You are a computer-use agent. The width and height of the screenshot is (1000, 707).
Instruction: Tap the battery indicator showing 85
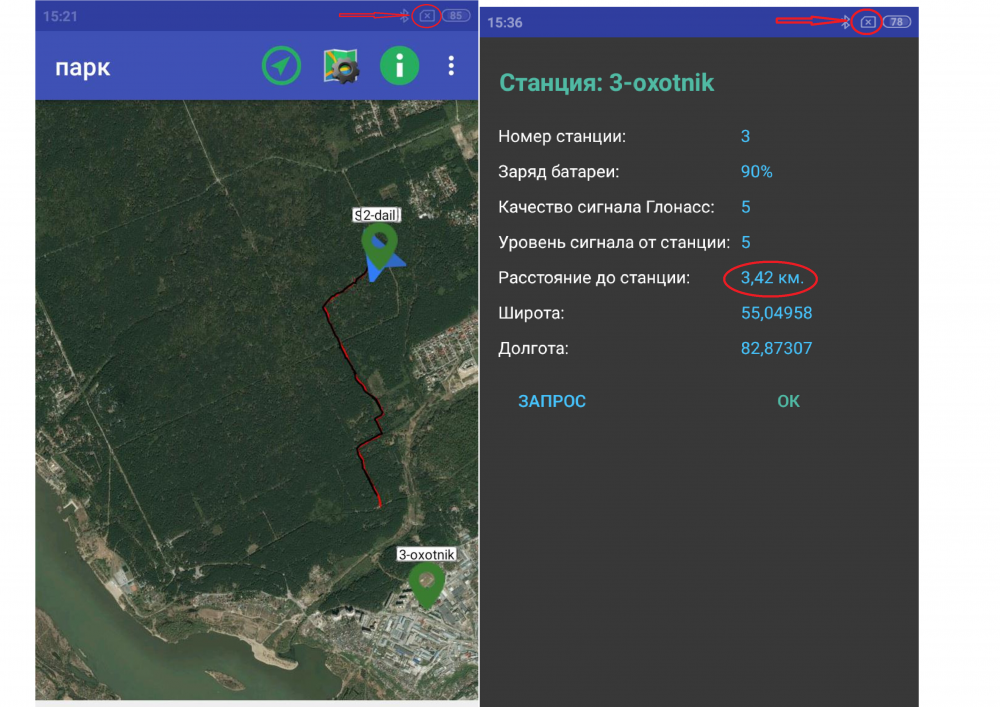(x=457, y=16)
